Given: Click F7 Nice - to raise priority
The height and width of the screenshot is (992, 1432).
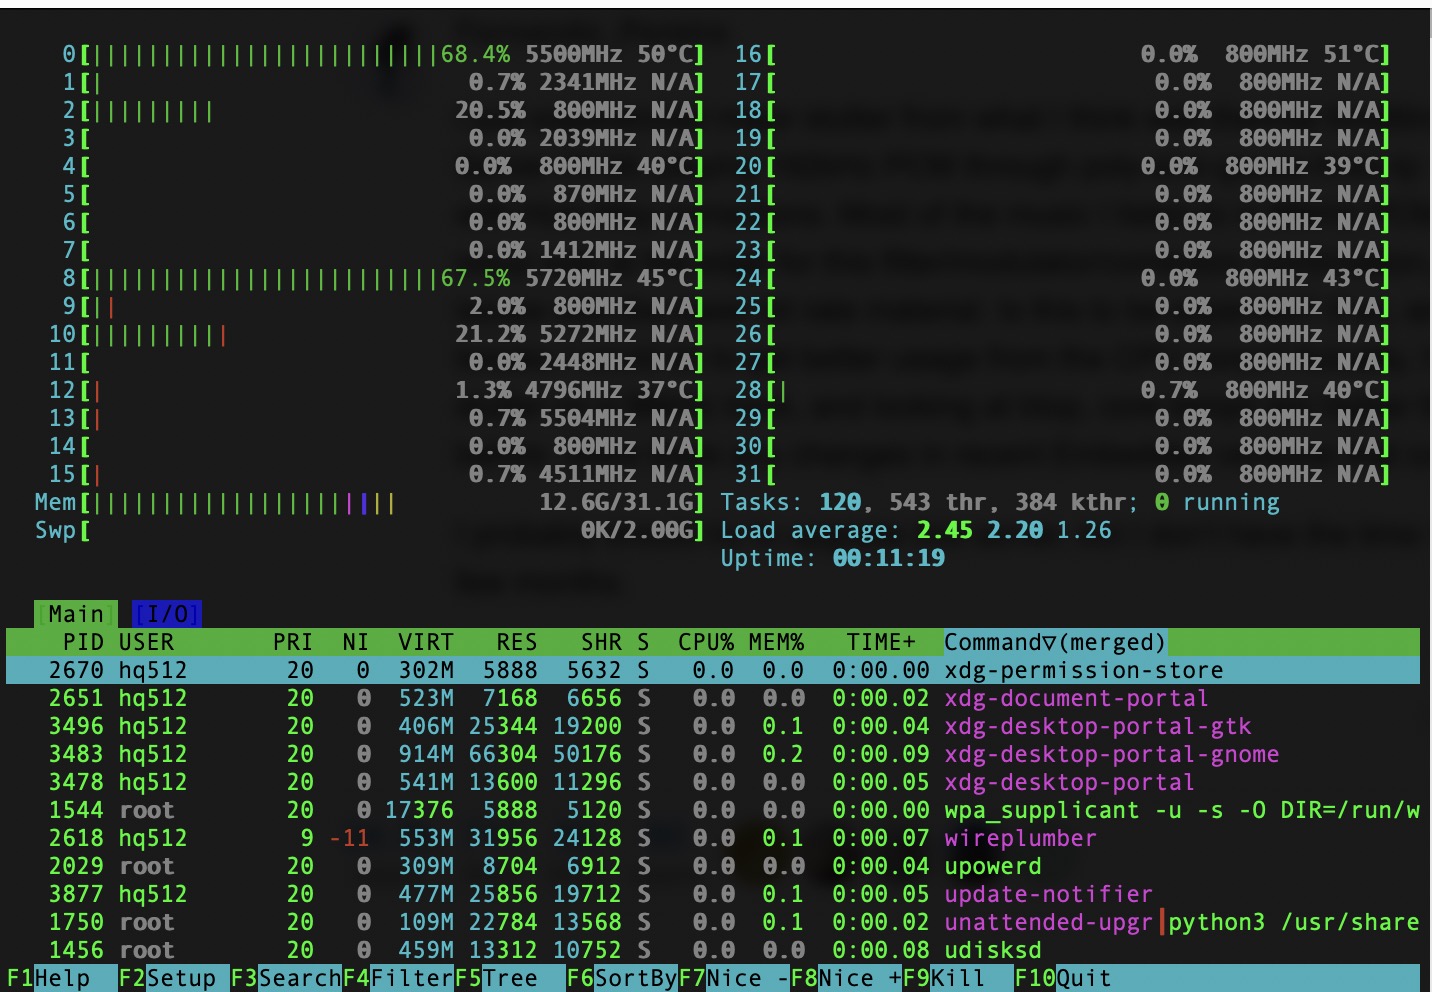Looking at the screenshot, I should 734,978.
